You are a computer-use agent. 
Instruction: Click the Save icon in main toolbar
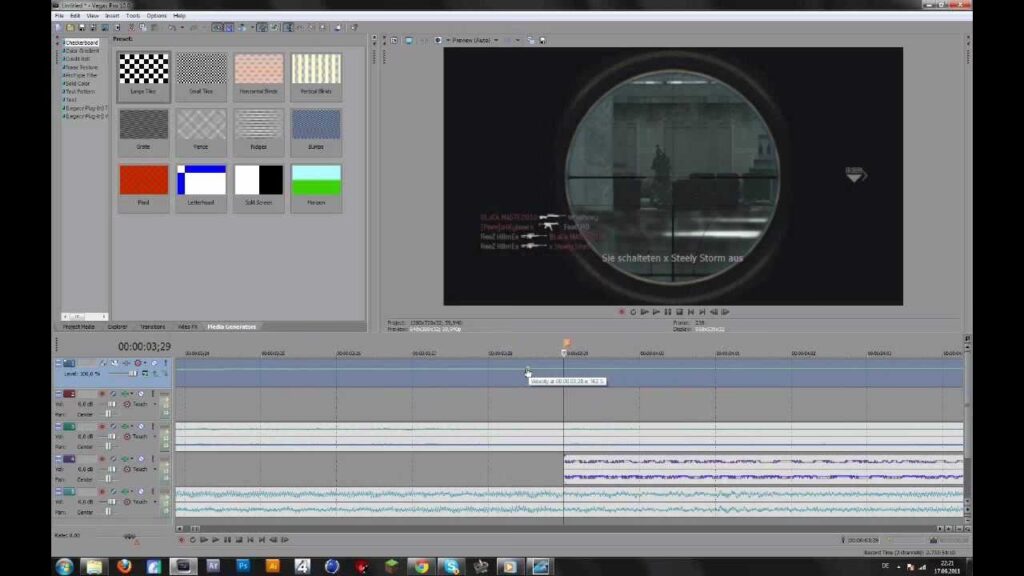point(82,27)
